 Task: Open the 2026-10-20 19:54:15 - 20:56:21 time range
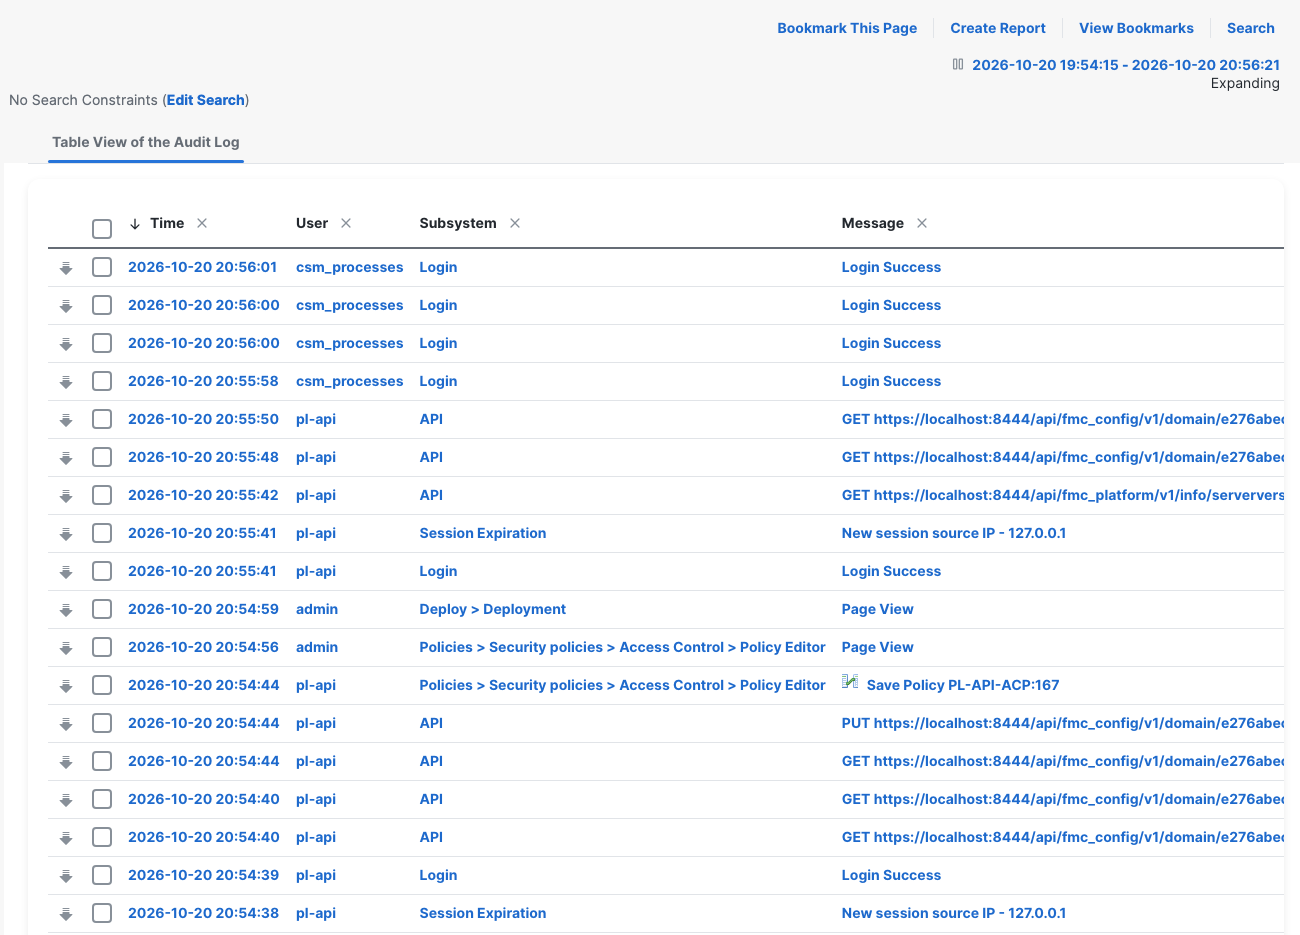[x=1126, y=65]
